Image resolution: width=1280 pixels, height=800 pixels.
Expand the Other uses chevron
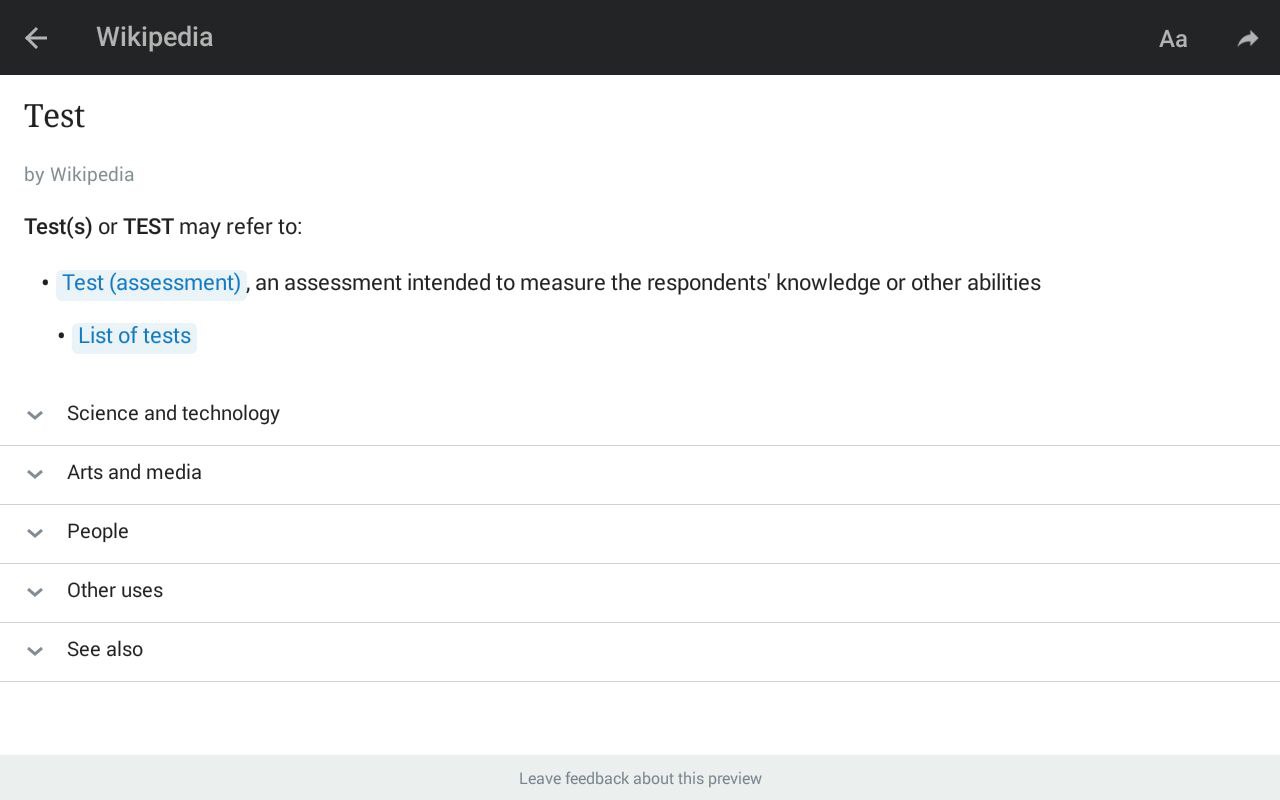tap(35, 591)
